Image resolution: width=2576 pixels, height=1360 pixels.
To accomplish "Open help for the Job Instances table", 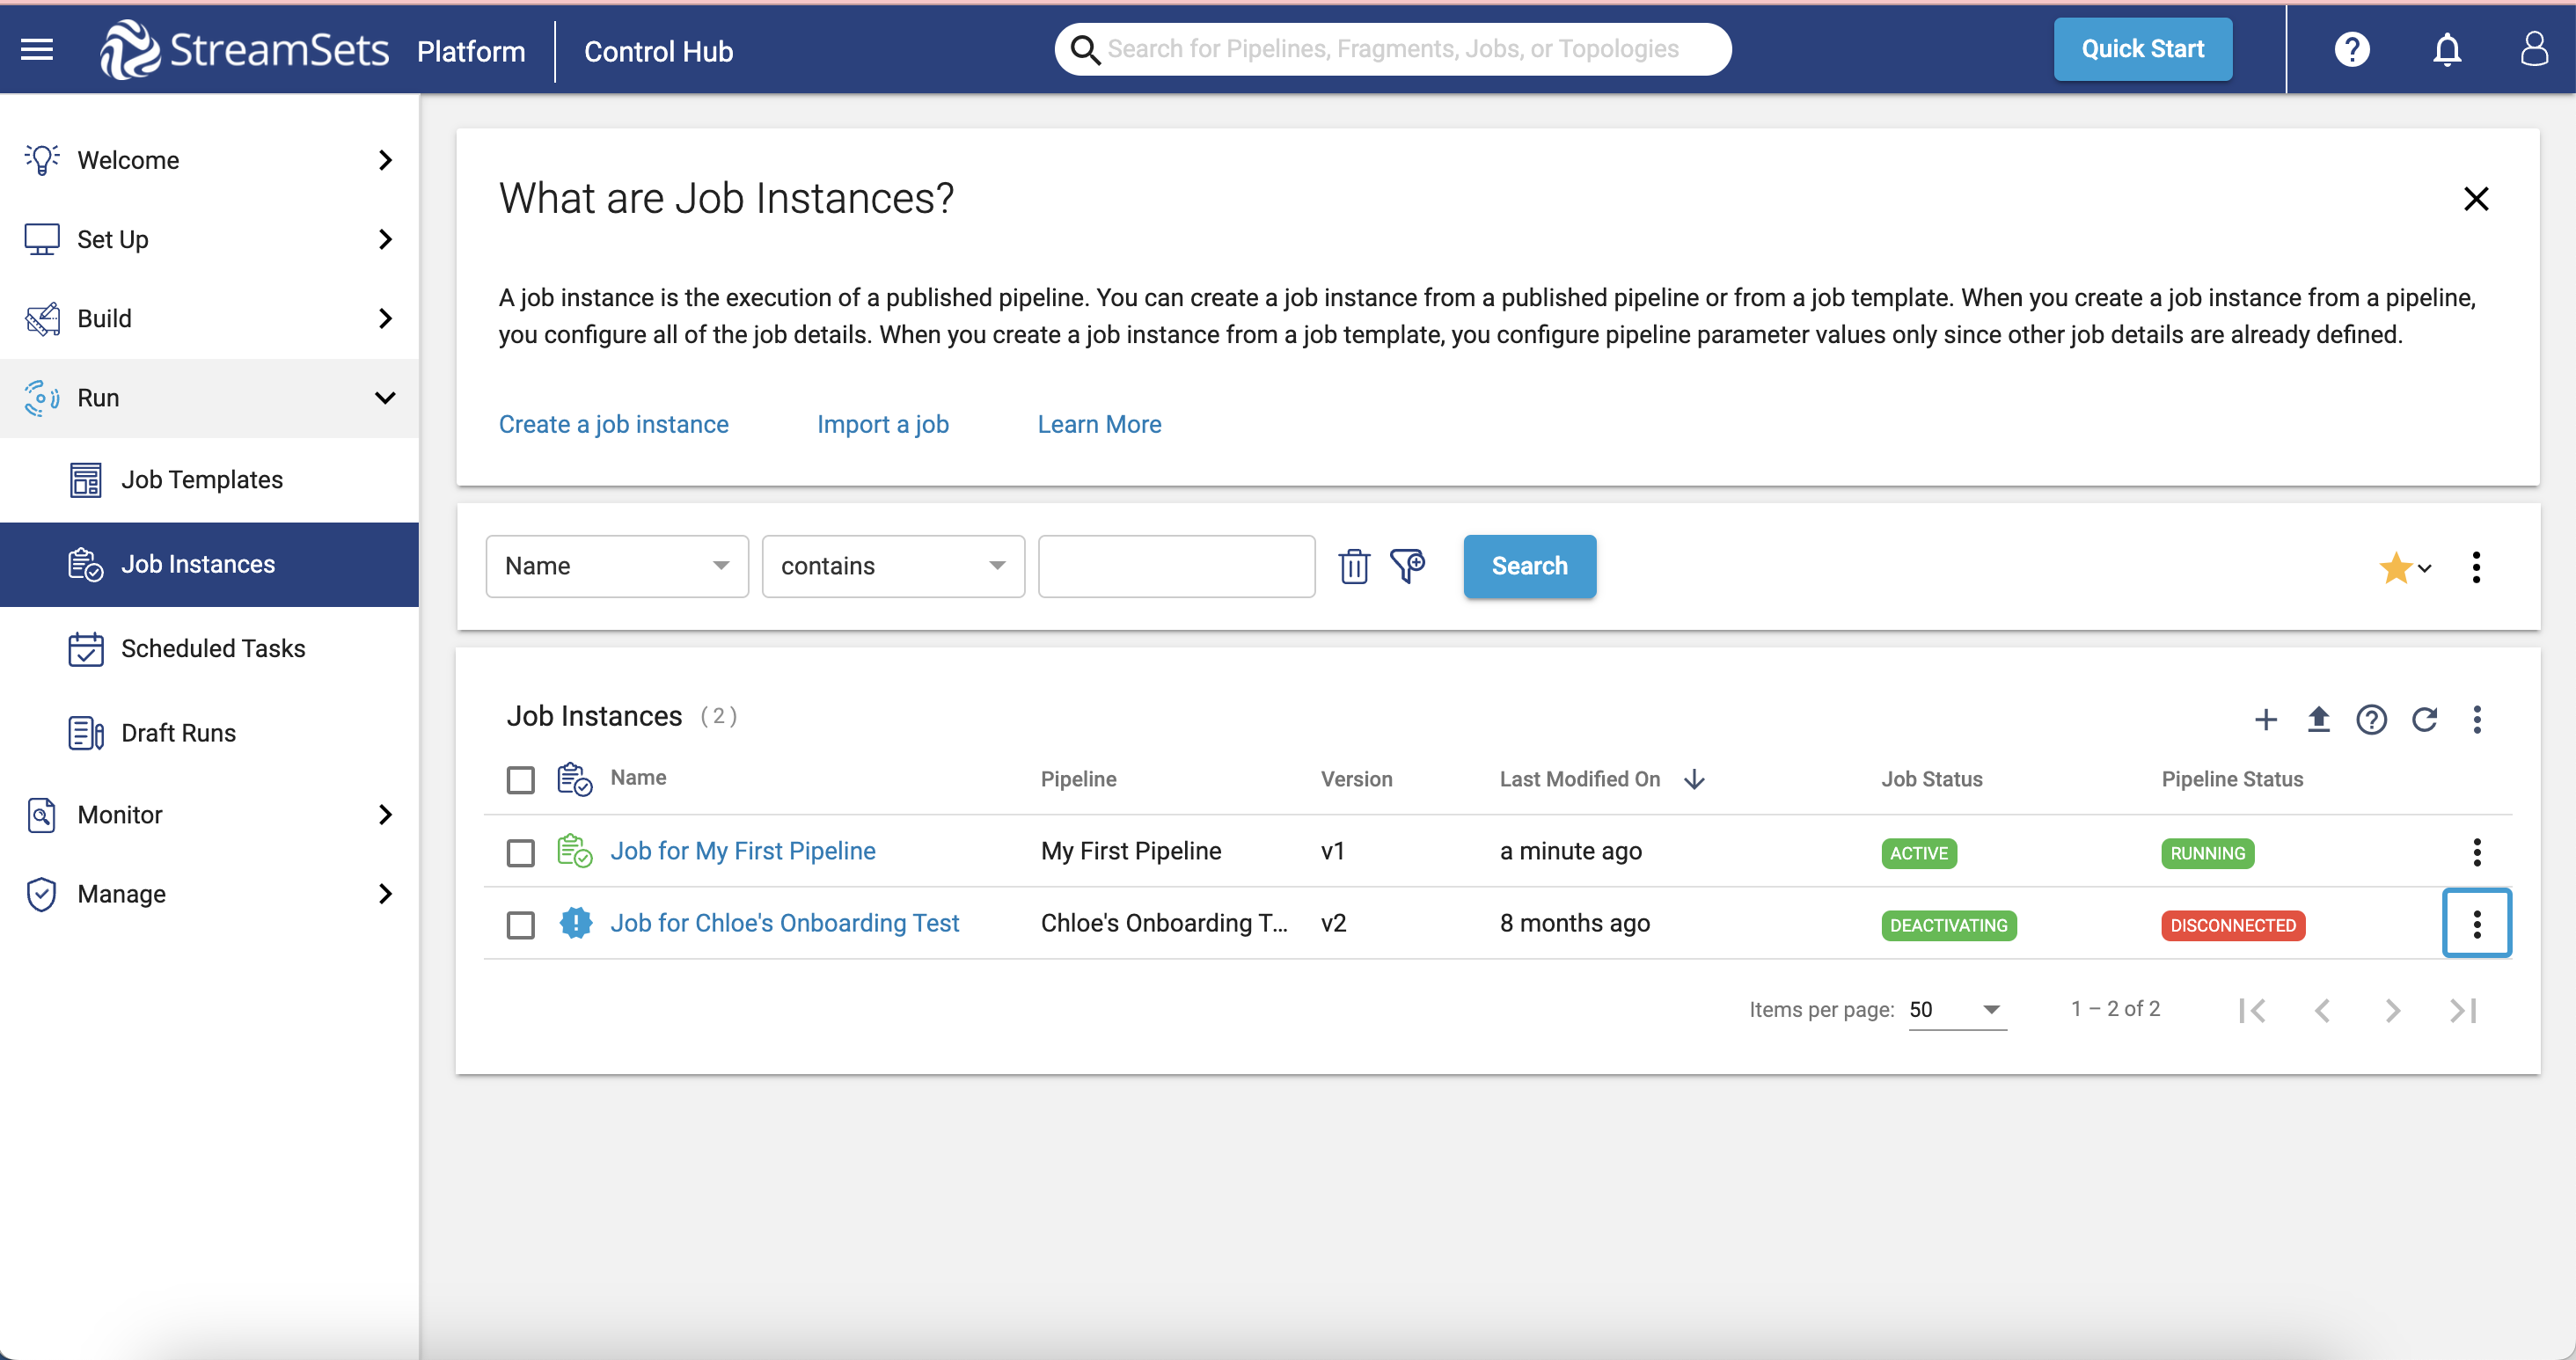I will point(2372,719).
